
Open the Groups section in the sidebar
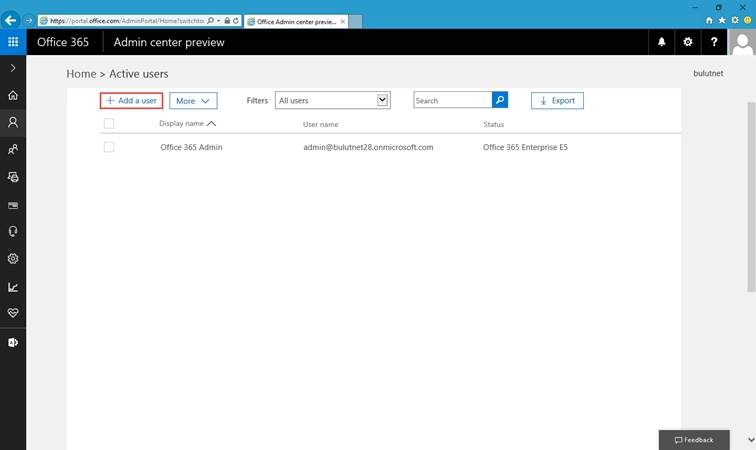[x=13, y=150]
